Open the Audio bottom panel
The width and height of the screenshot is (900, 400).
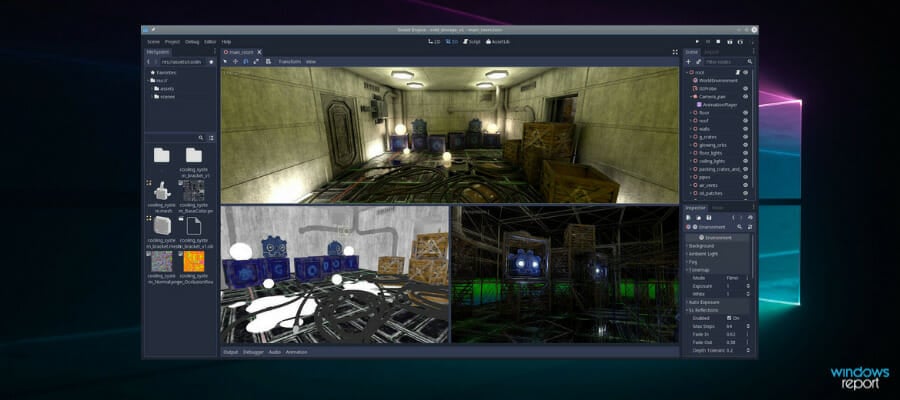pos(274,352)
